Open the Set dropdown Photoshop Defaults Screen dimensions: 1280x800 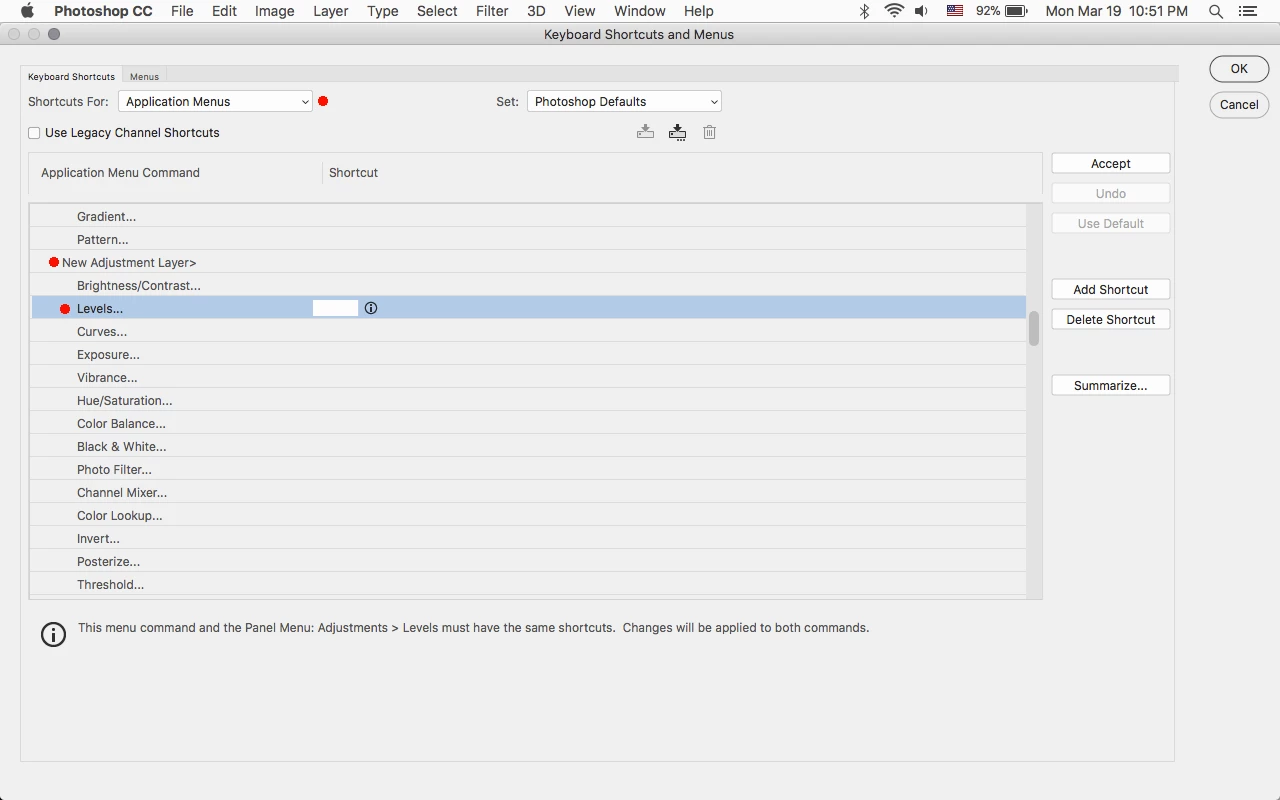pyautogui.click(x=624, y=101)
